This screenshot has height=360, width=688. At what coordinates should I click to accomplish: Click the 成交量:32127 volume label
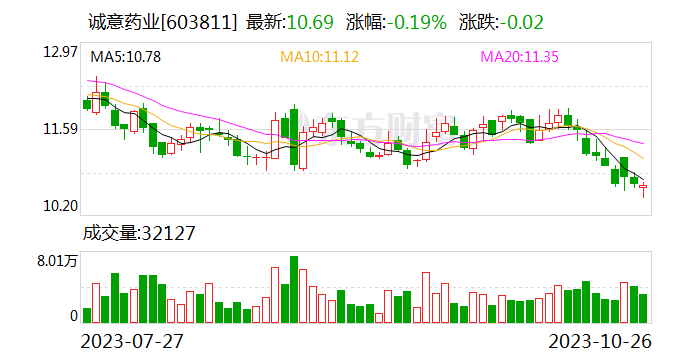tap(139, 234)
